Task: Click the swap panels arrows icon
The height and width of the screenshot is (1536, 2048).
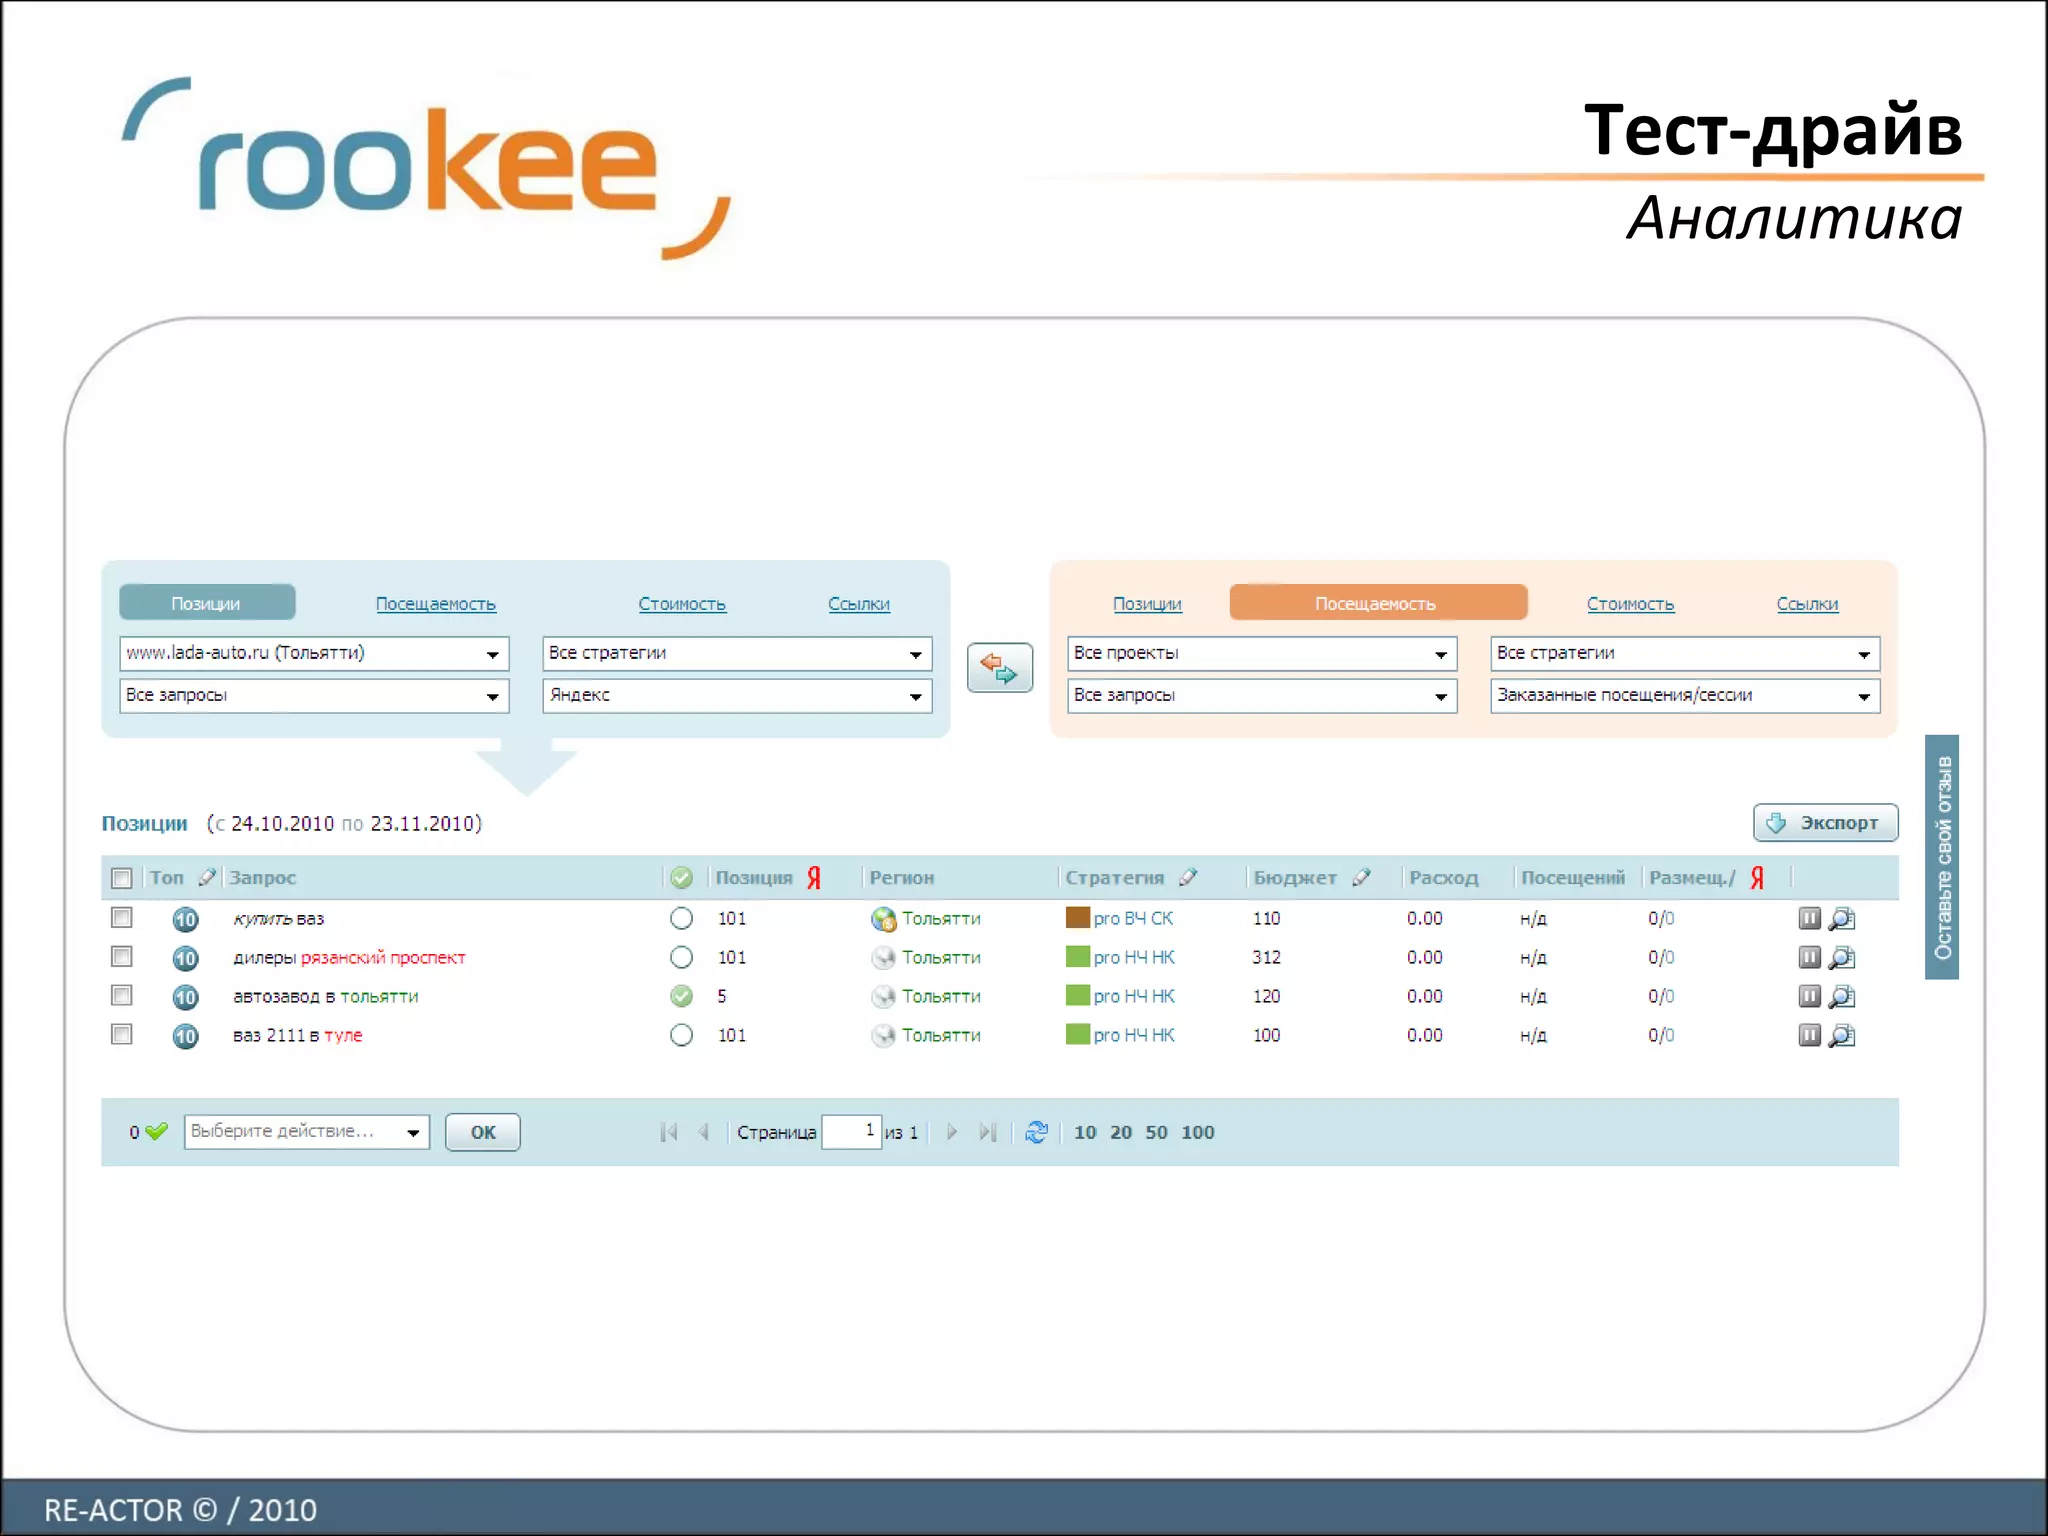Action: pos(999,667)
